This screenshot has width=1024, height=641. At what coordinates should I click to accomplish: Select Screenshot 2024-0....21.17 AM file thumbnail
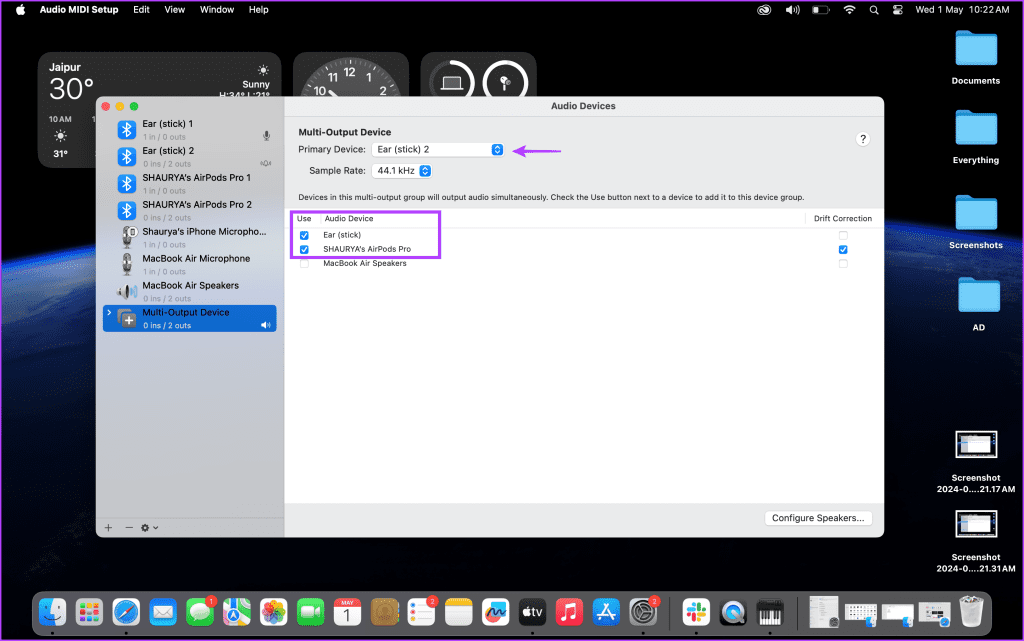[976, 445]
